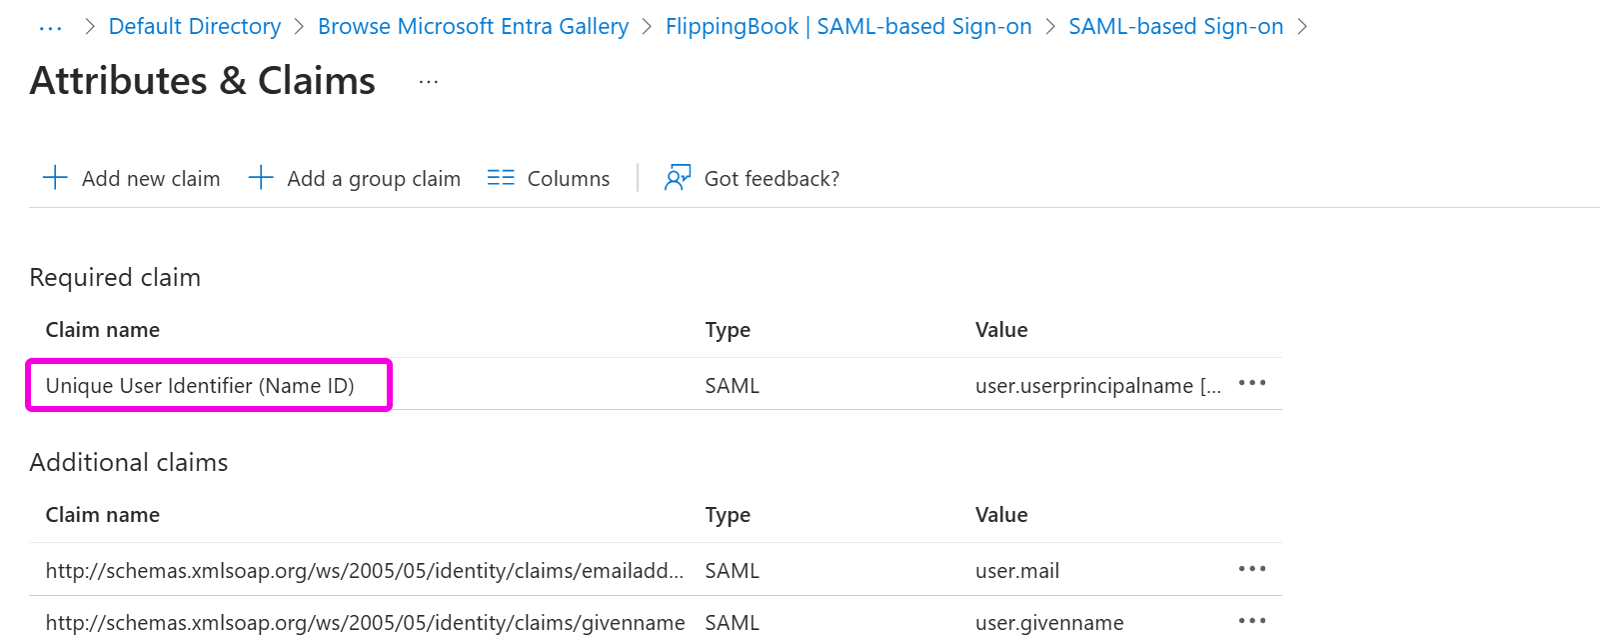Click the FlippingBook | SAML-based Sign-on breadcrumb
The image size is (1600, 640).
848,26
